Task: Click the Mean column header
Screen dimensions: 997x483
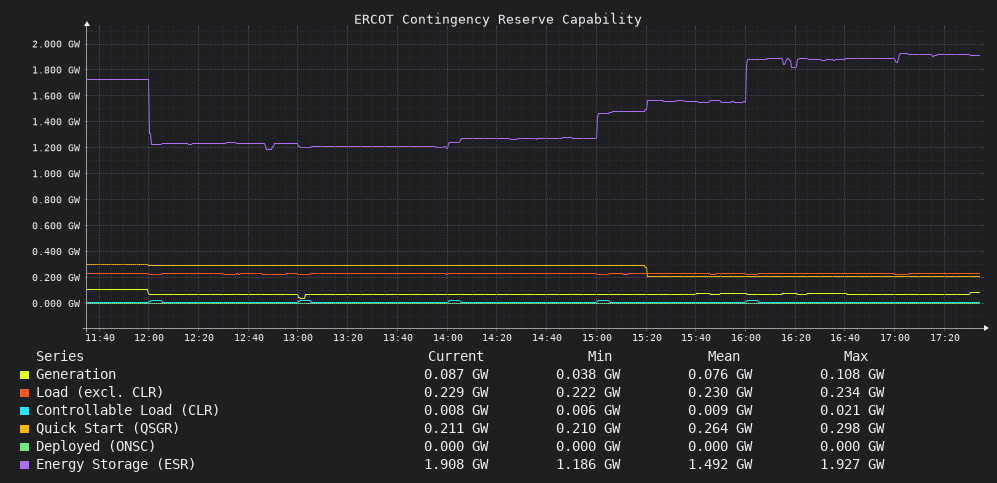Action: 724,357
